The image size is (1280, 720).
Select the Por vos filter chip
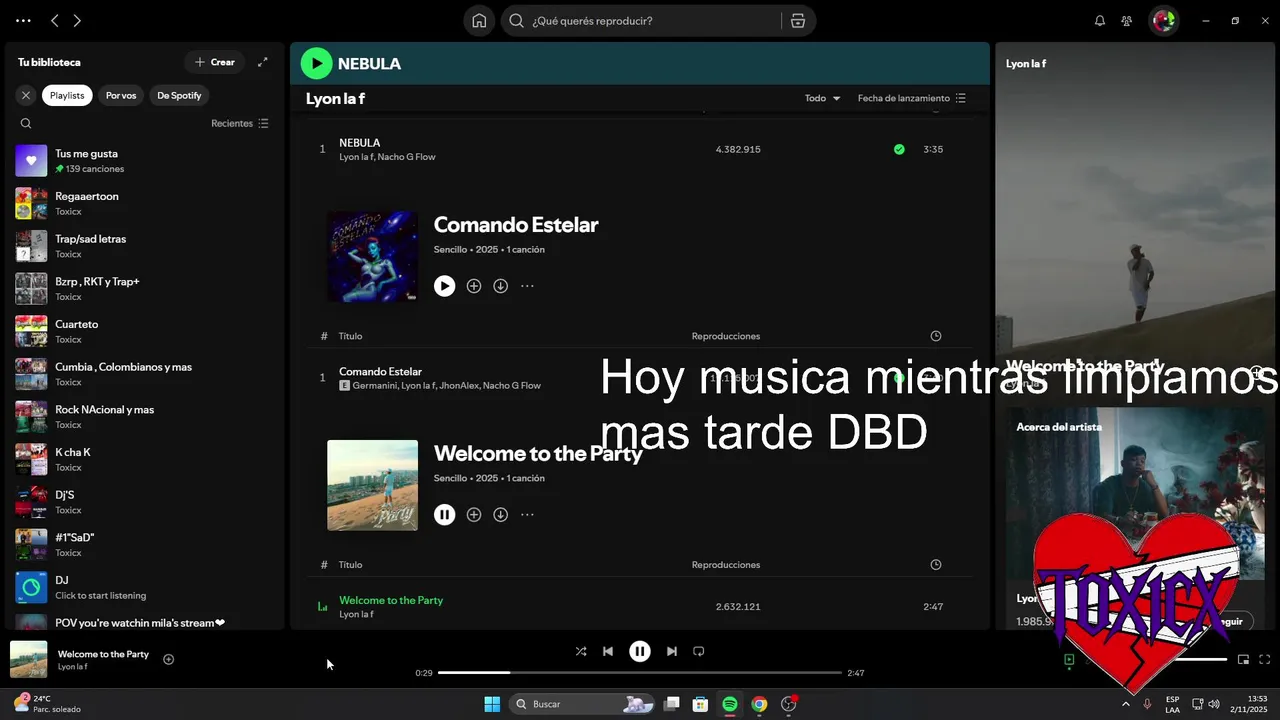coord(121,96)
